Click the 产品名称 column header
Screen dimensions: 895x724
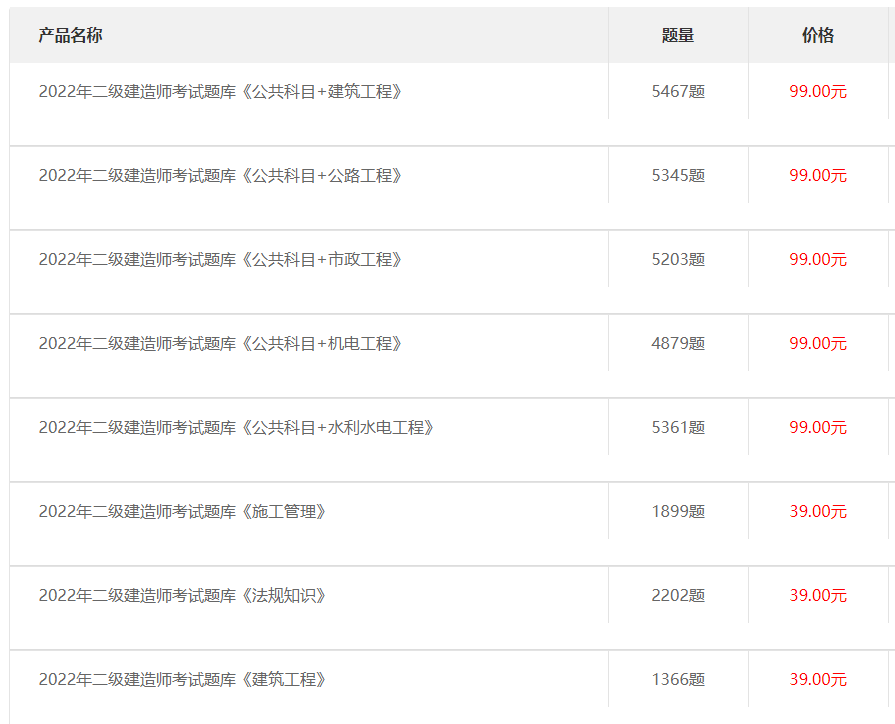coord(70,36)
